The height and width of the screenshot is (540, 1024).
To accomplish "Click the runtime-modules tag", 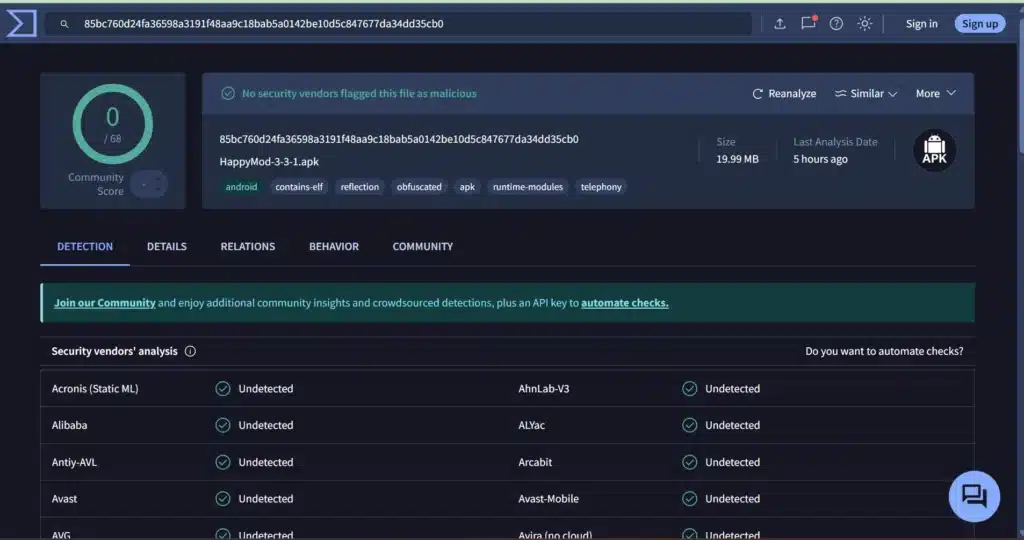I will click(528, 187).
